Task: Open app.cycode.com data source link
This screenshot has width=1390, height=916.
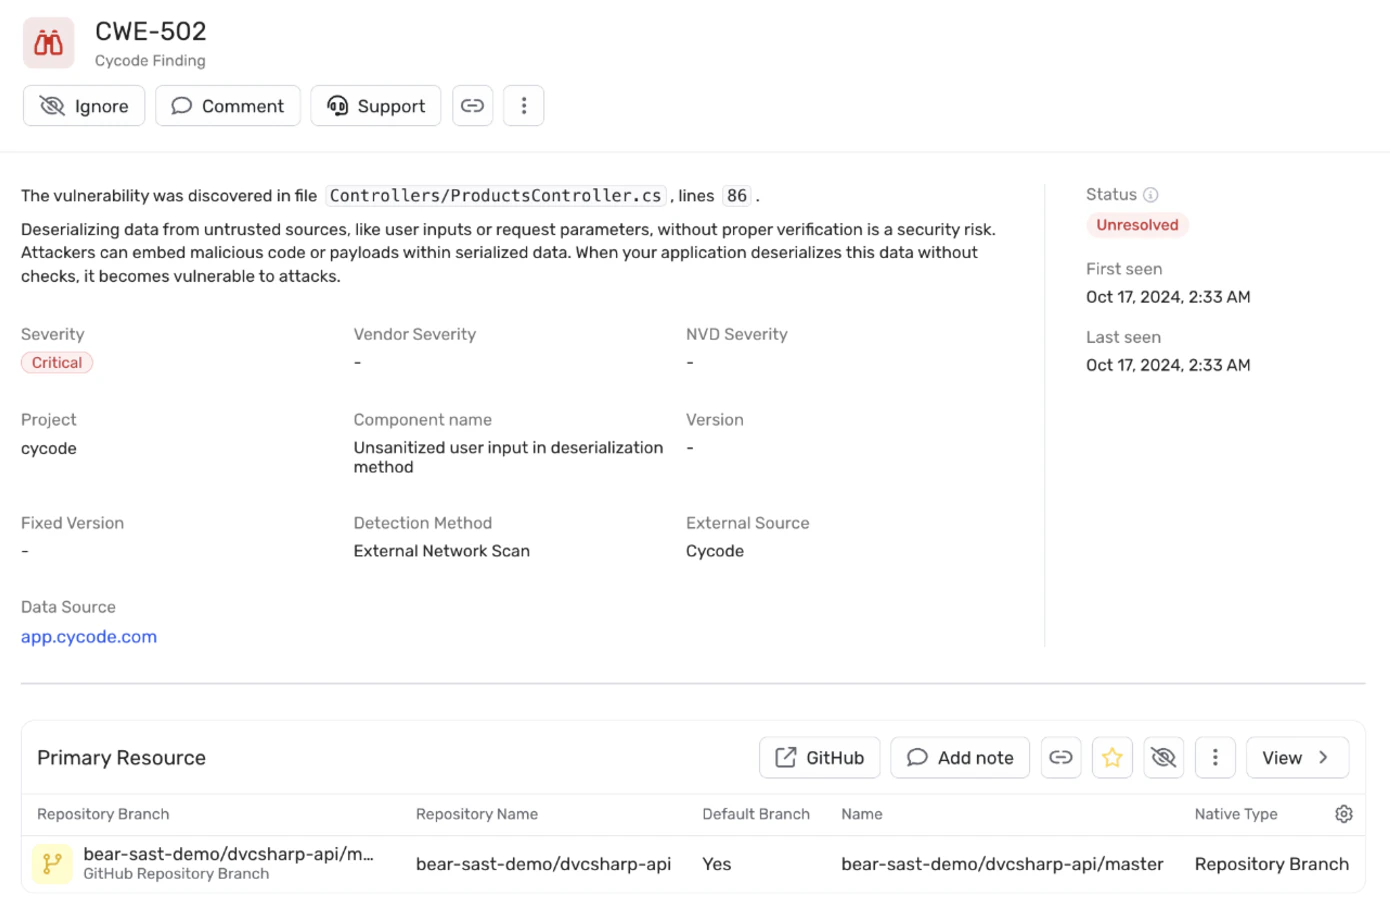Action: pos(89,637)
